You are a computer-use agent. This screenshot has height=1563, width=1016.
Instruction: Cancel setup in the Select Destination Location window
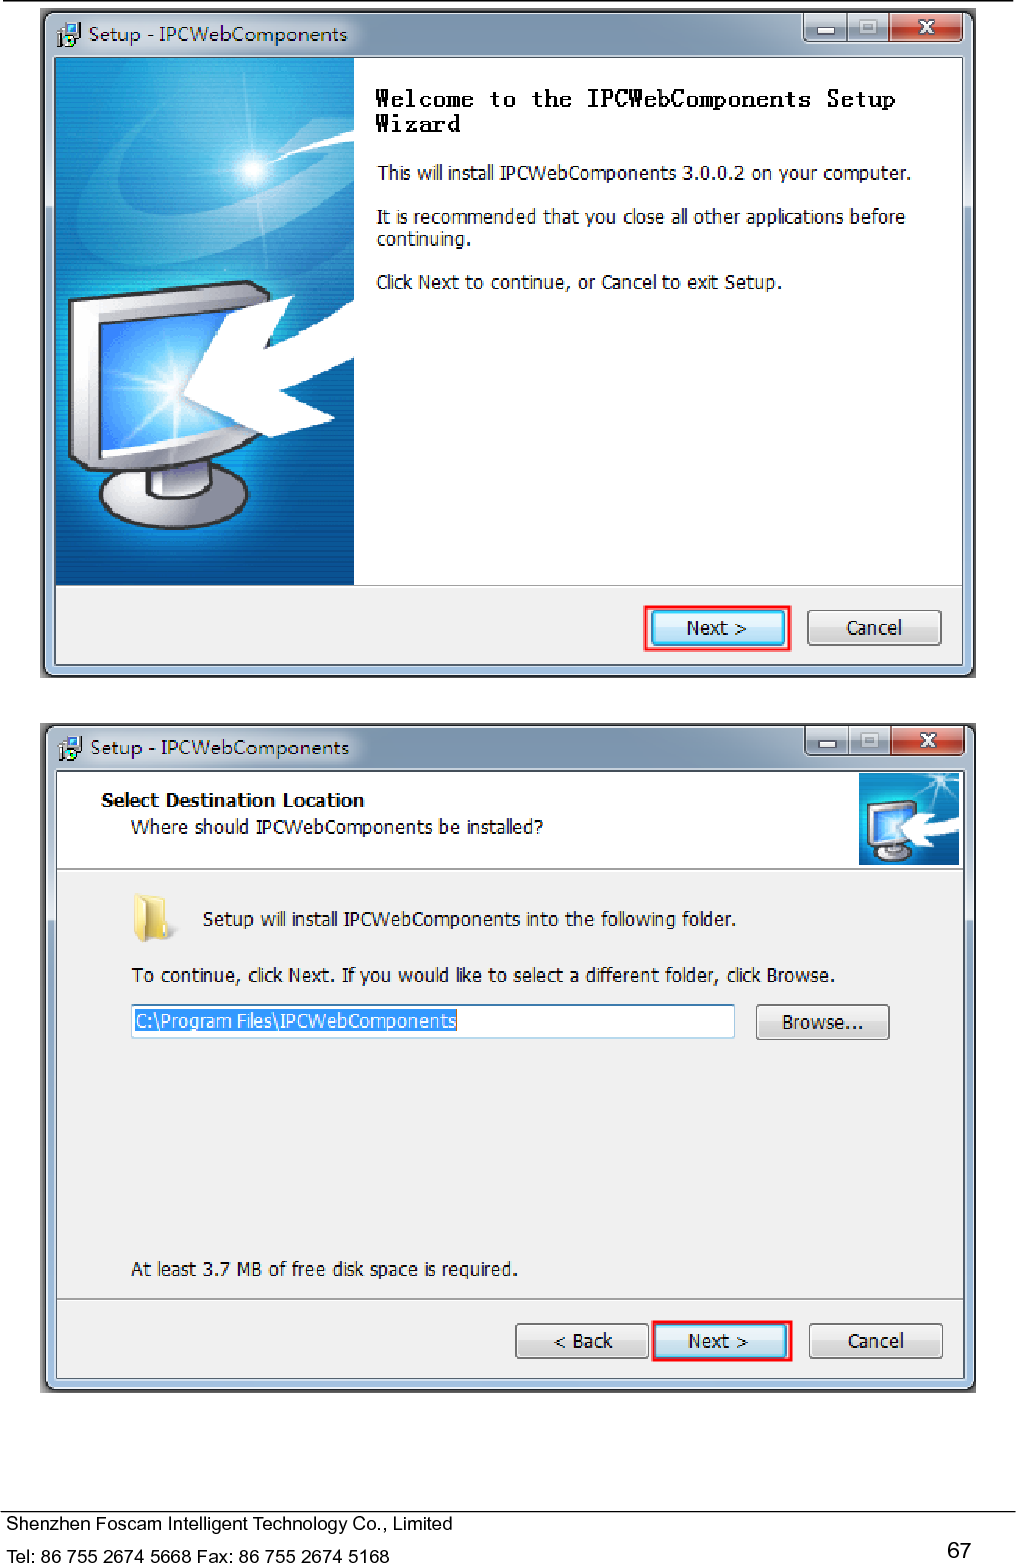[x=876, y=1341]
